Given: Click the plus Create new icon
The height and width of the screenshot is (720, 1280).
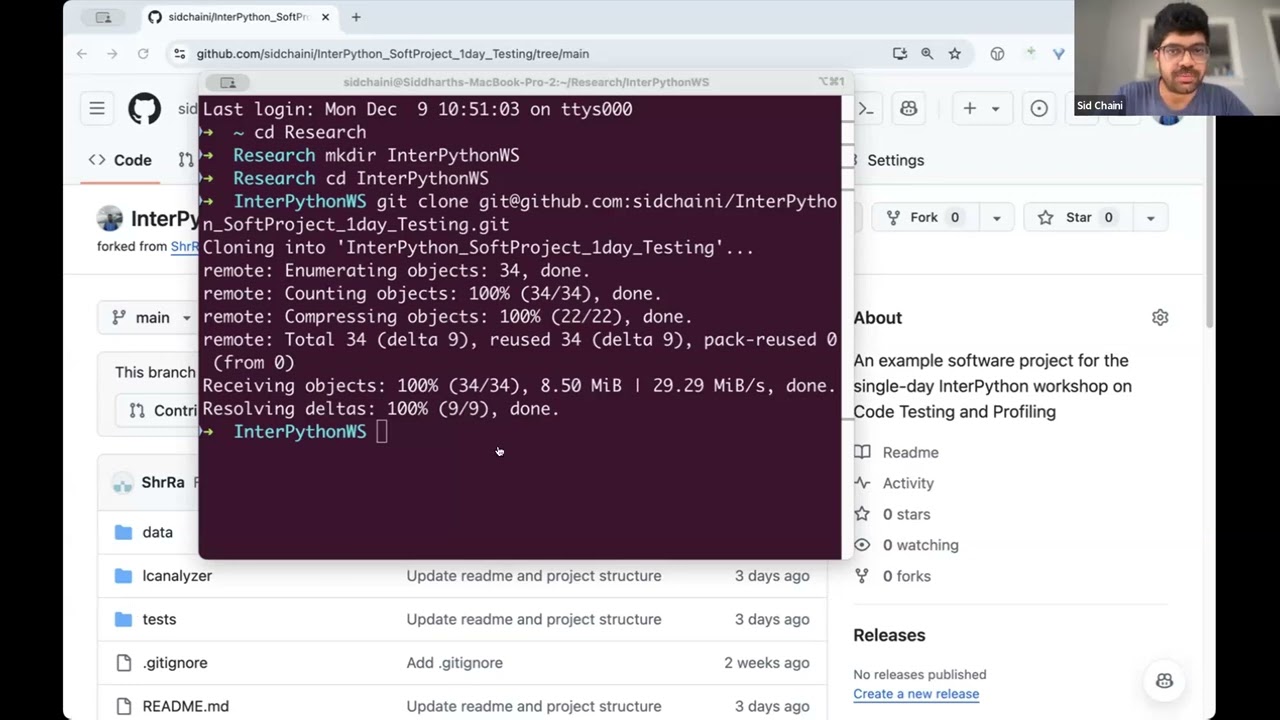Looking at the screenshot, I should click(x=969, y=108).
